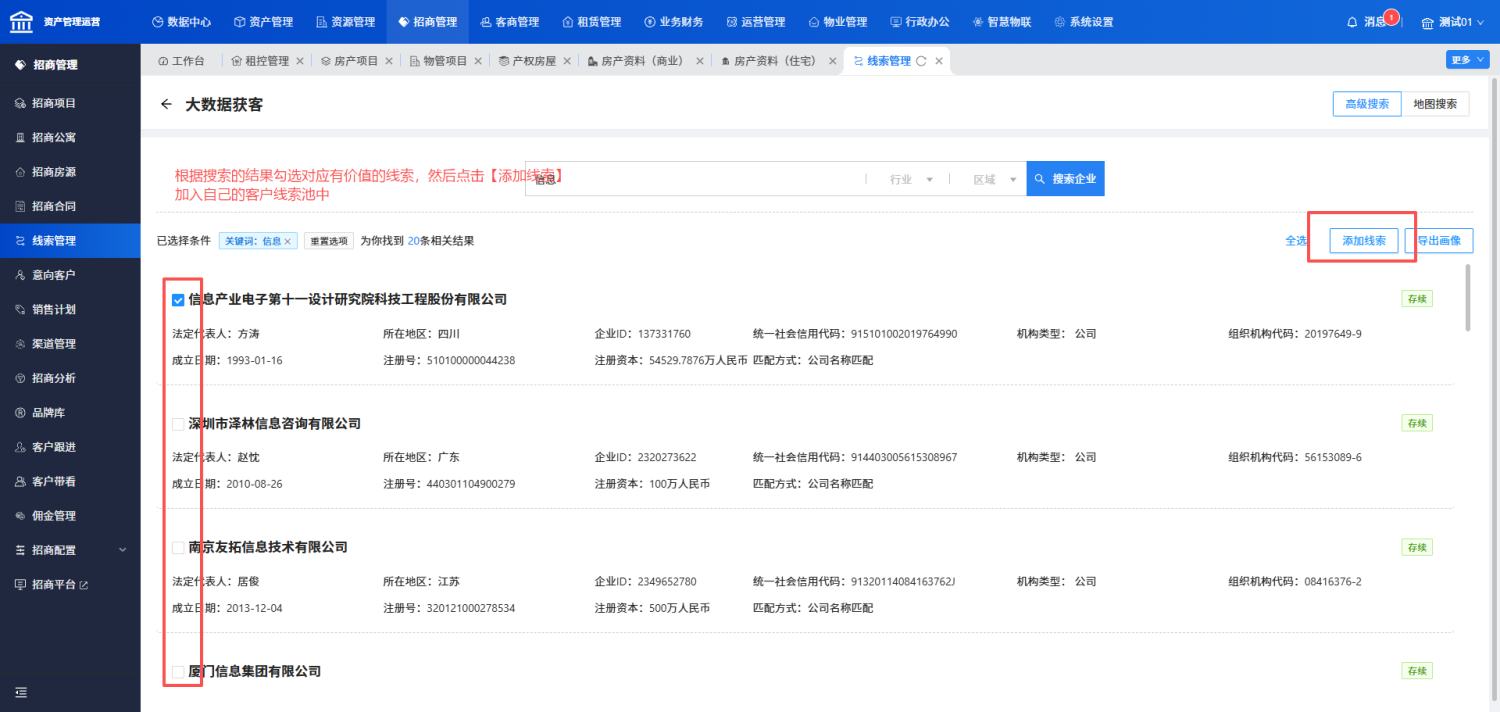Open the 系统设置 top menu
Screen dimensions: 1500x712
1083,22
